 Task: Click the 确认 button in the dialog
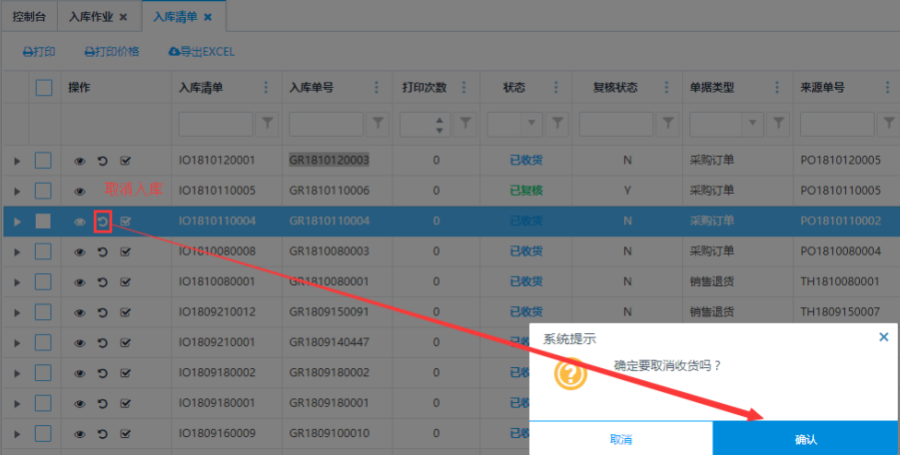pos(805,439)
